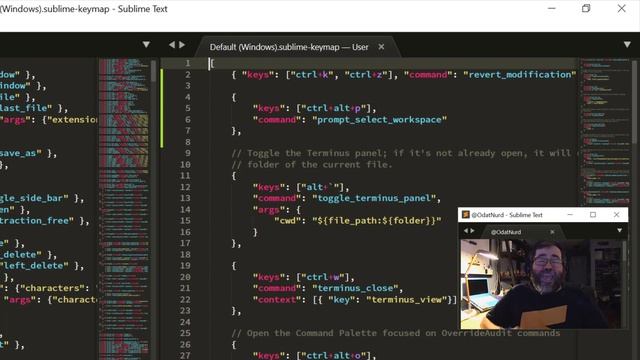Click previous tab arrow in @OdatNurd window
The height and width of the screenshot is (360, 640).
(466, 231)
